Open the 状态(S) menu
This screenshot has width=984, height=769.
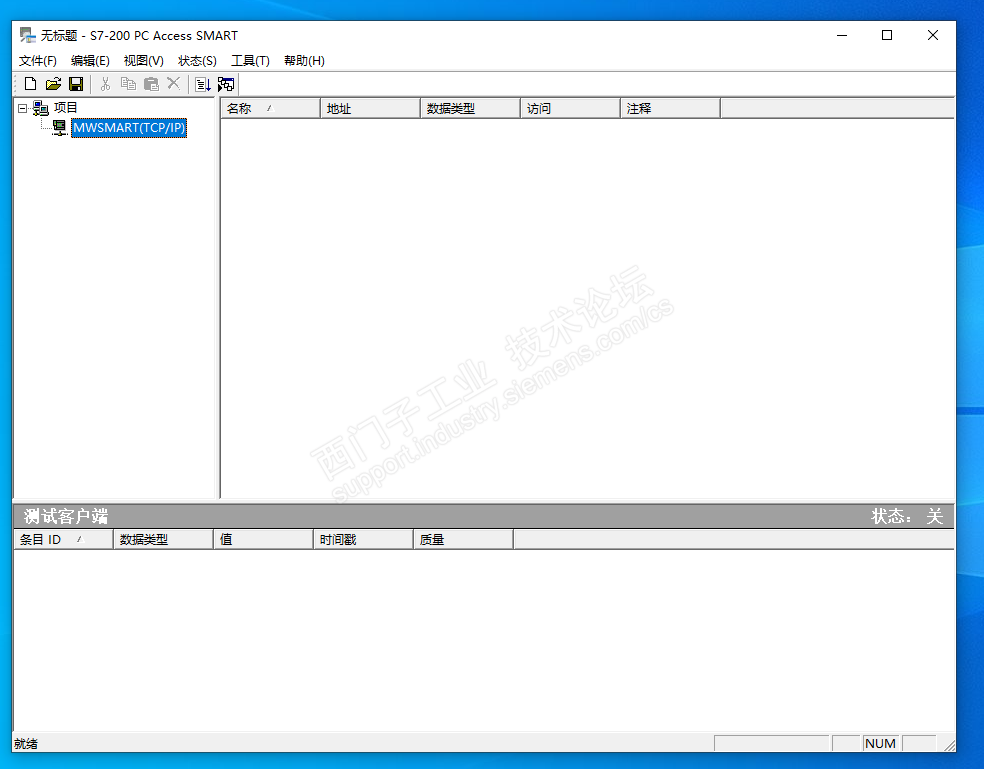tap(197, 61)
